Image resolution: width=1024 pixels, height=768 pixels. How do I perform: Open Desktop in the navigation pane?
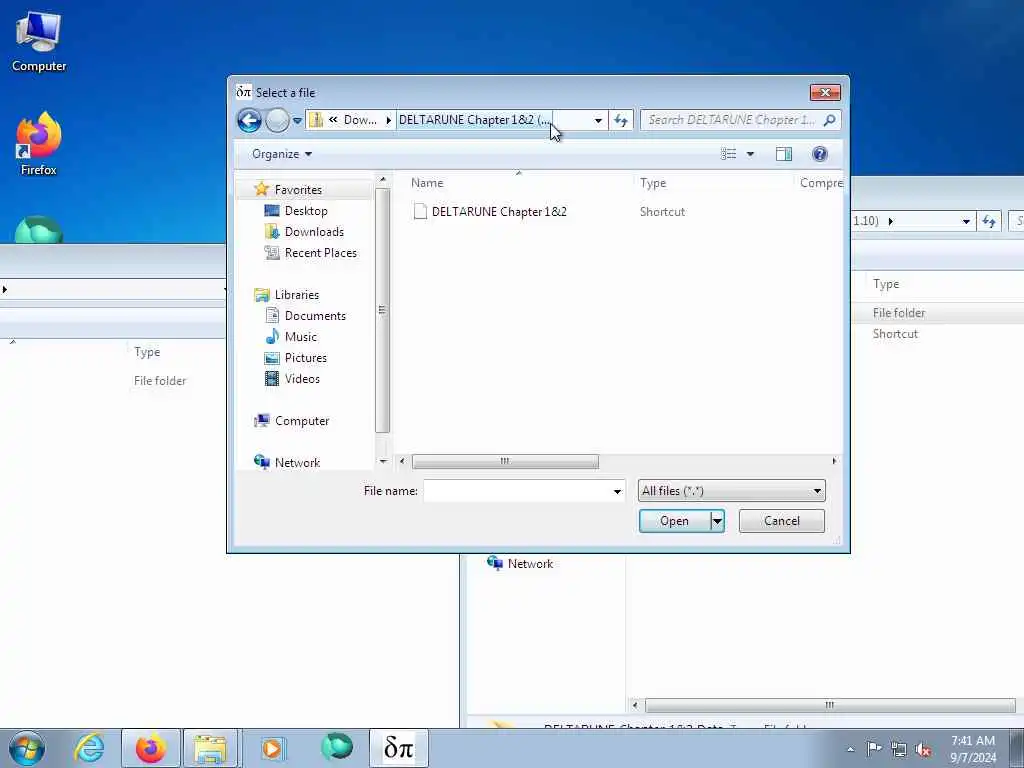coord(306,211)
